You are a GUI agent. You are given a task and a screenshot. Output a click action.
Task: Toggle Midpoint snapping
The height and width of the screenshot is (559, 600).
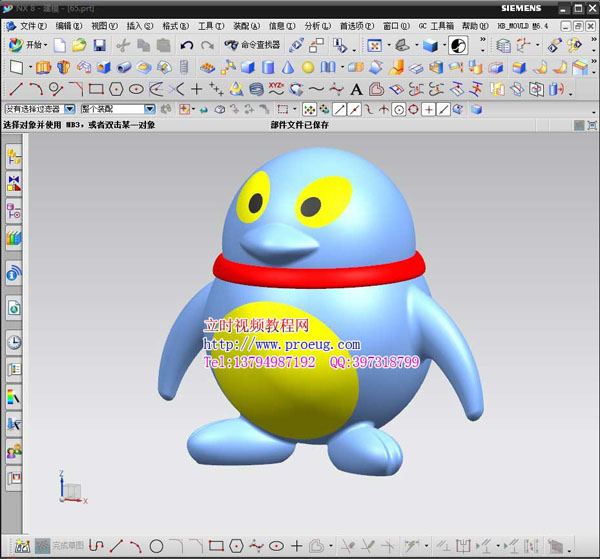click(354, 110)
